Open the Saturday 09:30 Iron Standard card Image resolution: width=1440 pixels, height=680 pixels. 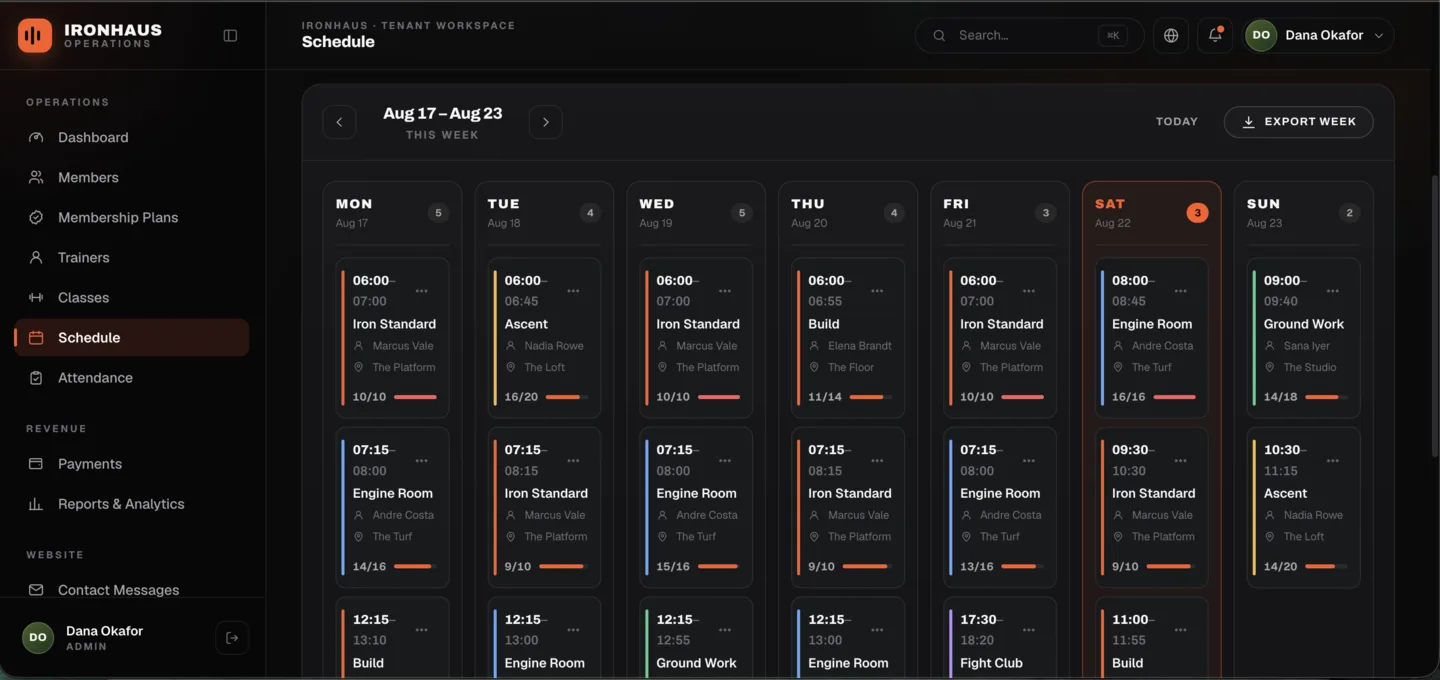click(1152, 506)
